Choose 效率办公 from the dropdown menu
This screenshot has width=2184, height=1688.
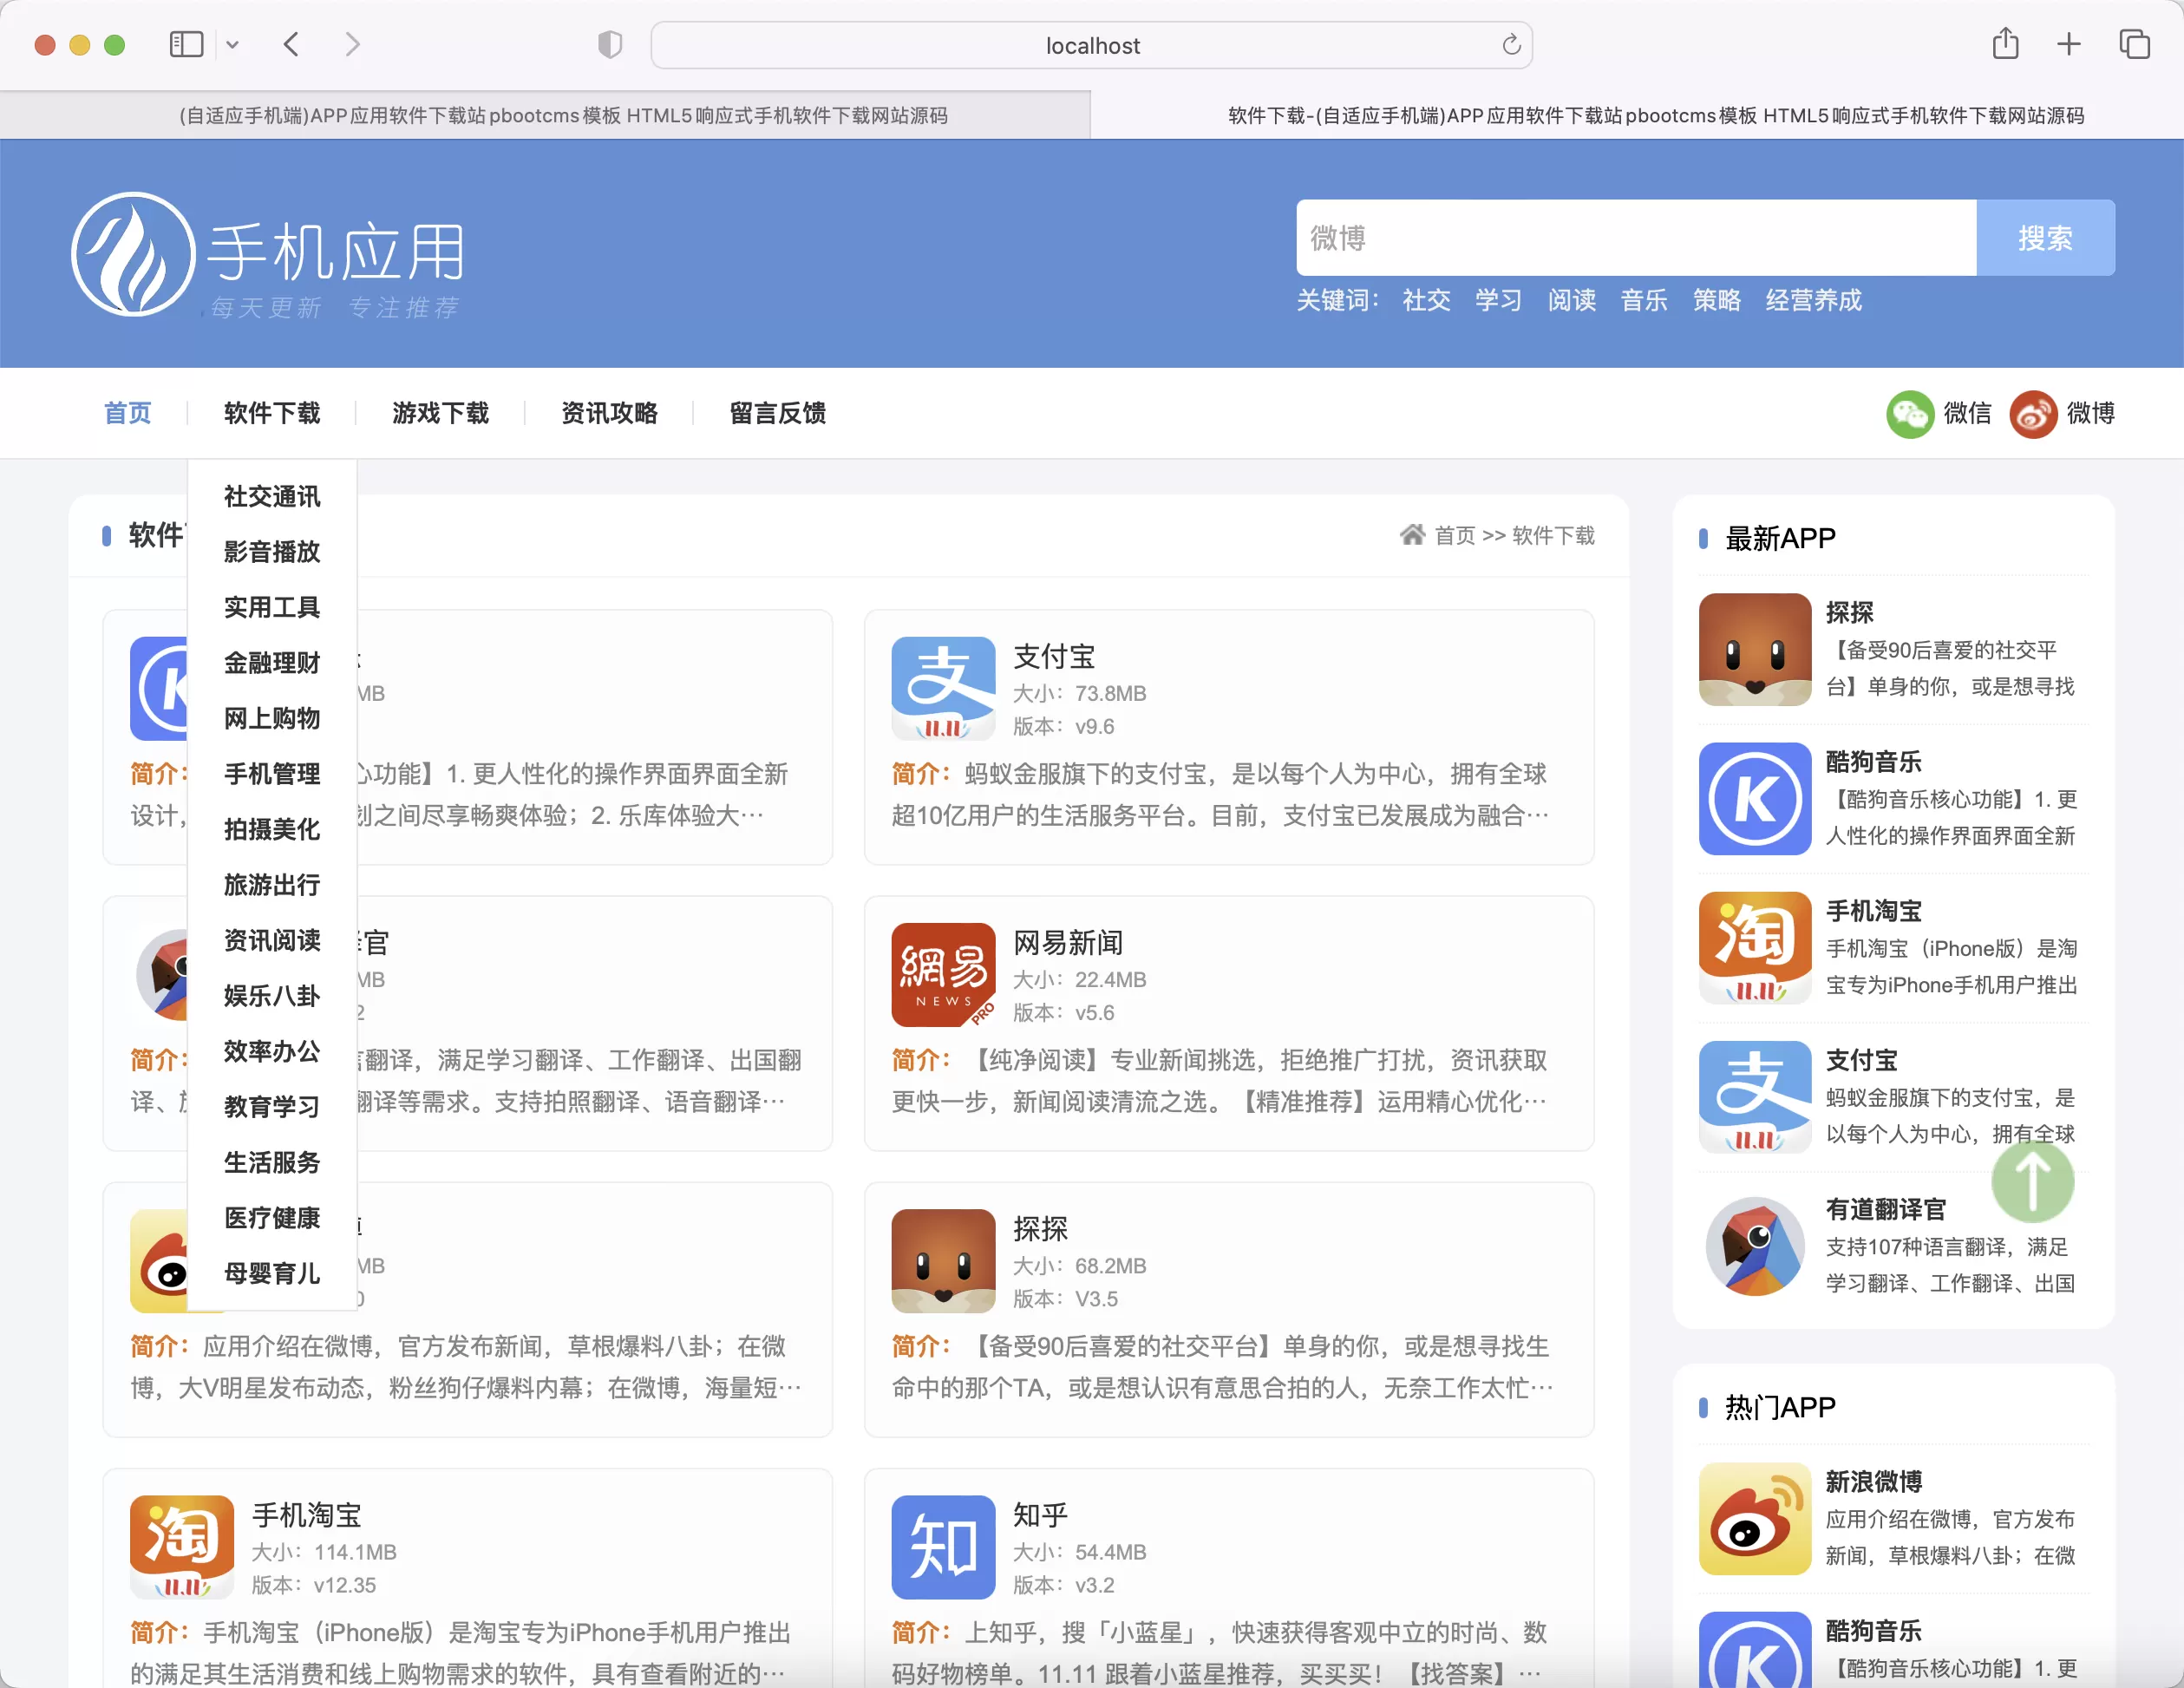point(272,1051)
